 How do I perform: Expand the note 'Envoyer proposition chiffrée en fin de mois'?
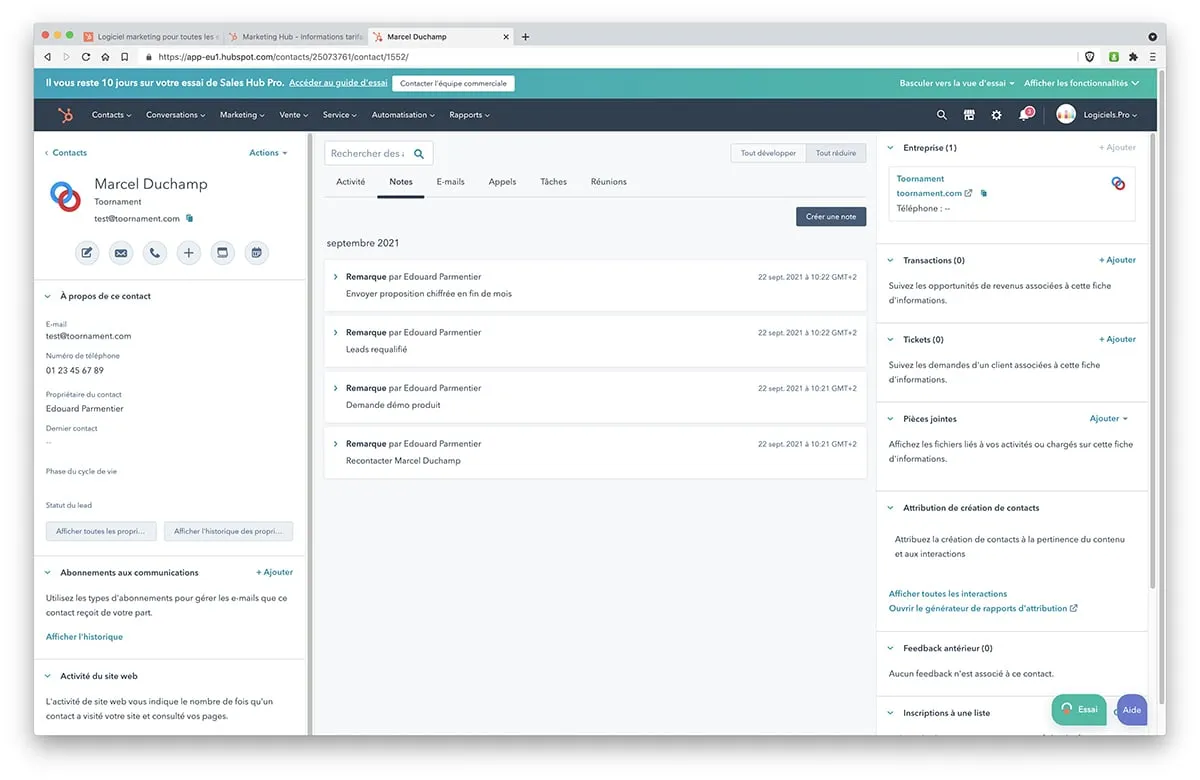(336, 276)
